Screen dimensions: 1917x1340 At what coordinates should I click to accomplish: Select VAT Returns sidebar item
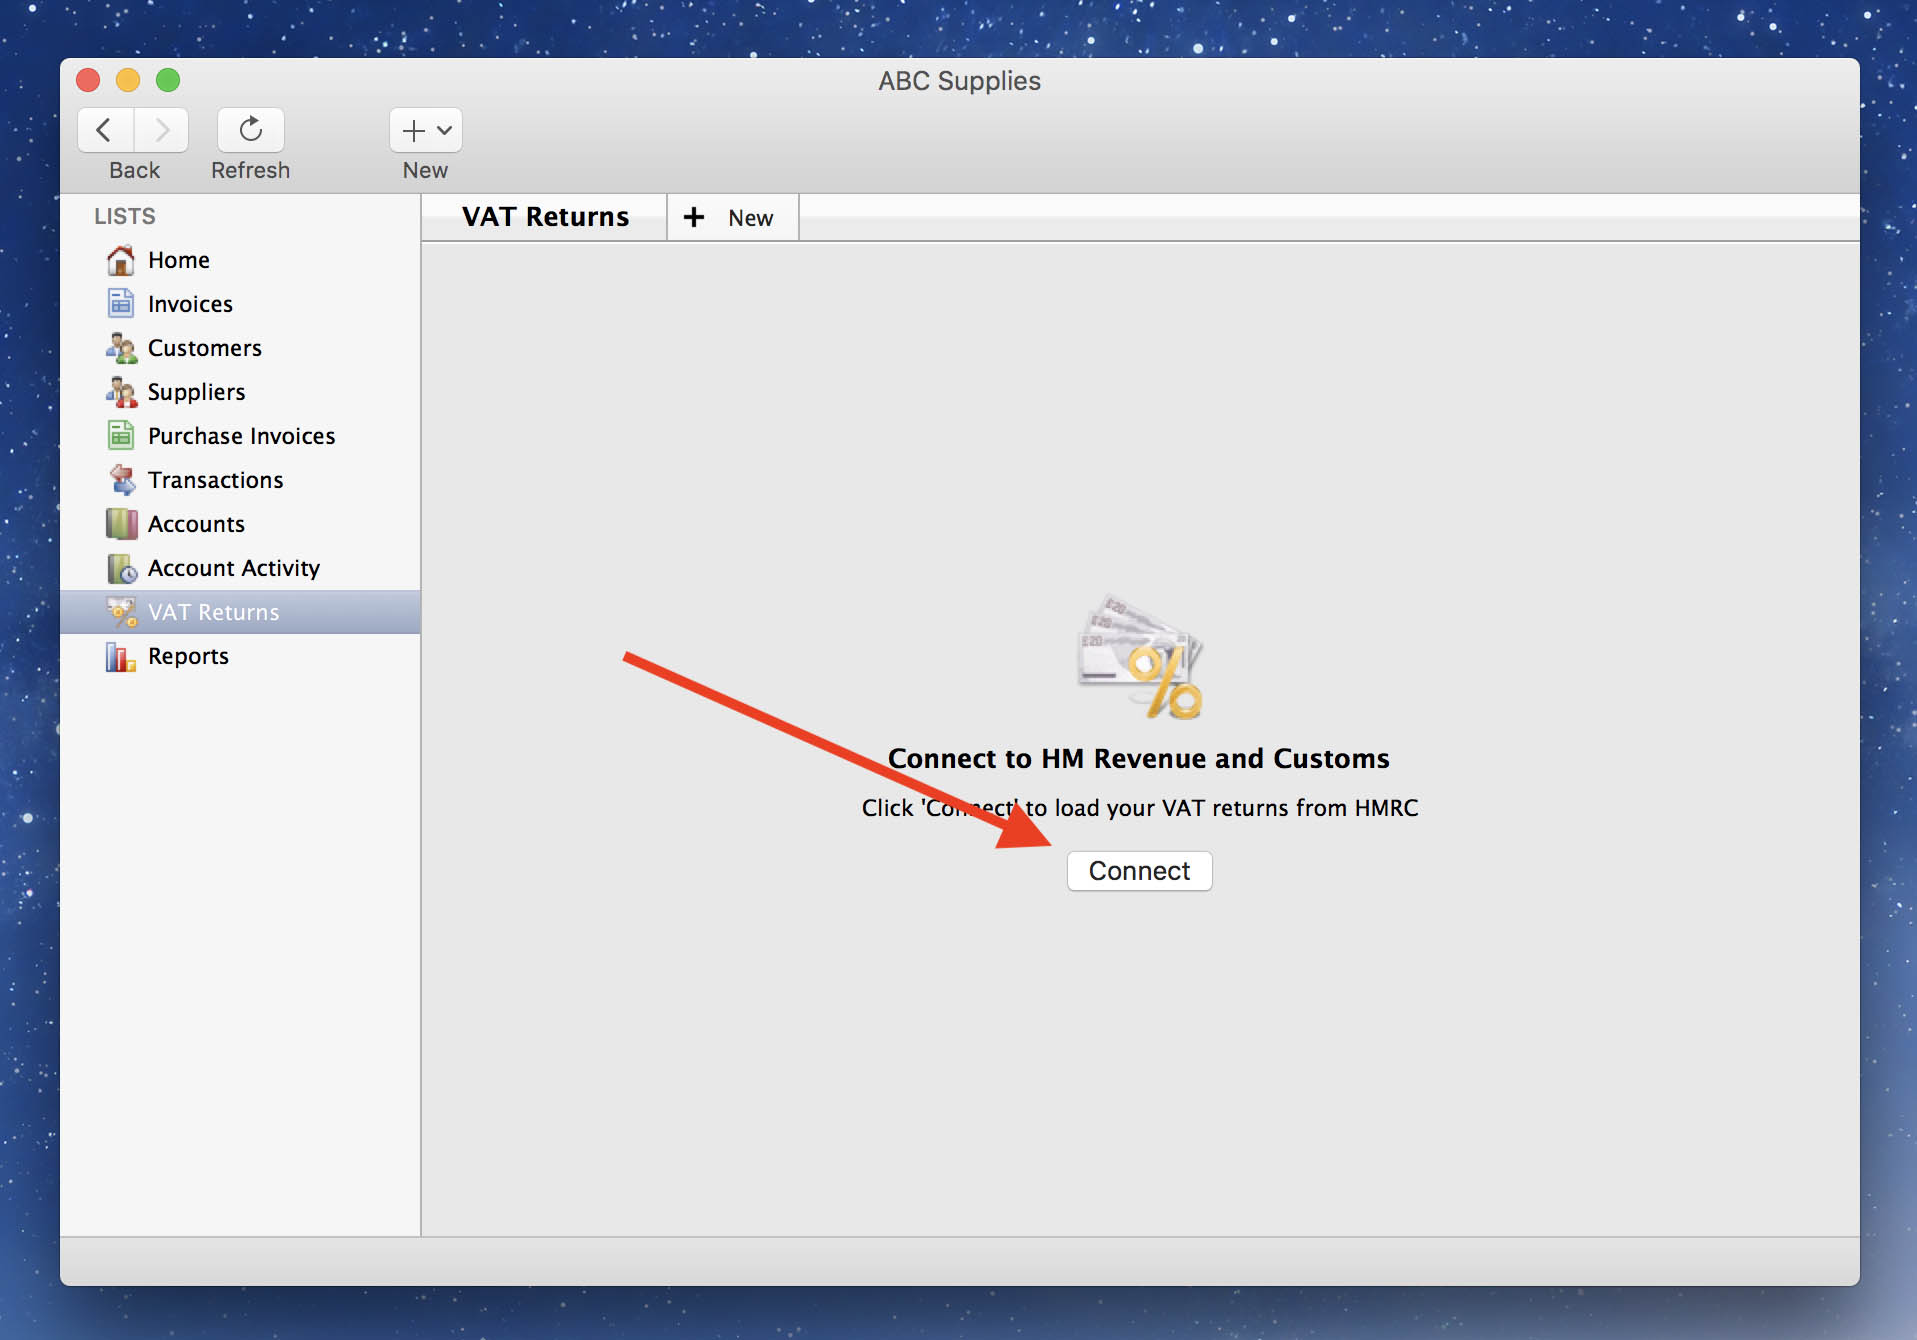pyautogui.click(x=240, y=612)
